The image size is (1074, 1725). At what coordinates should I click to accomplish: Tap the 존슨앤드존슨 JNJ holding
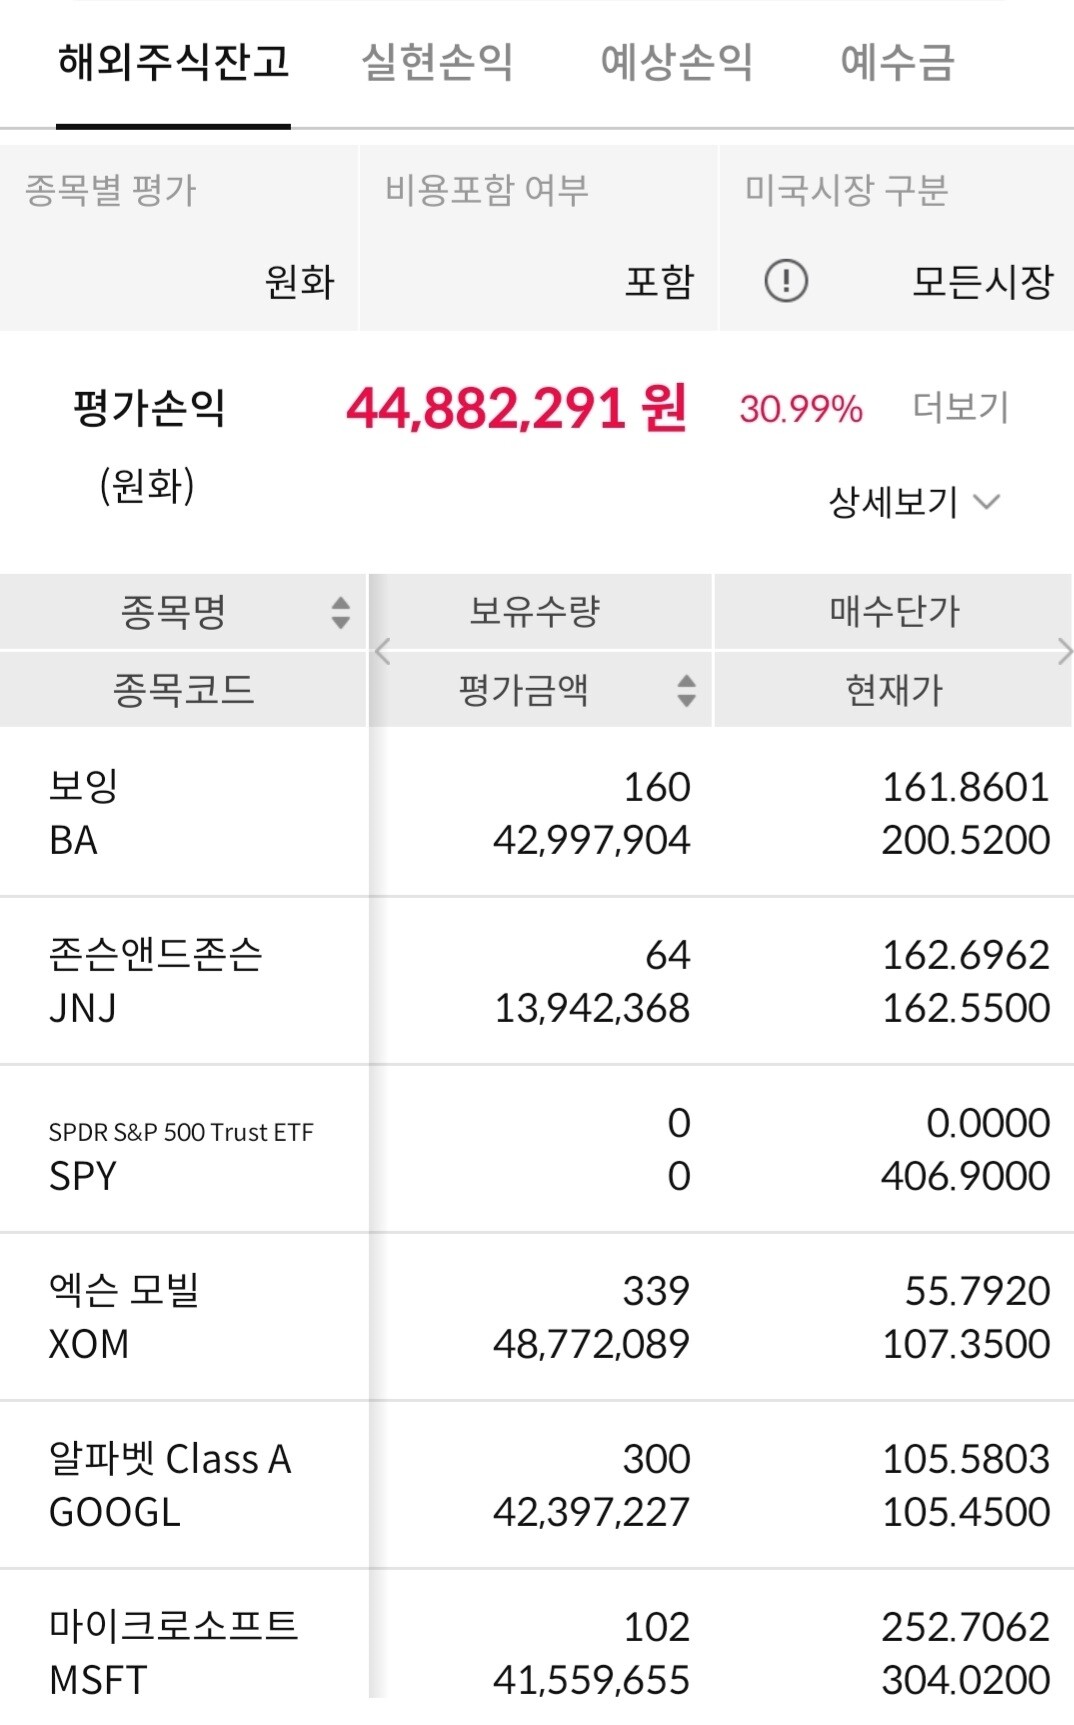(184, 981)
